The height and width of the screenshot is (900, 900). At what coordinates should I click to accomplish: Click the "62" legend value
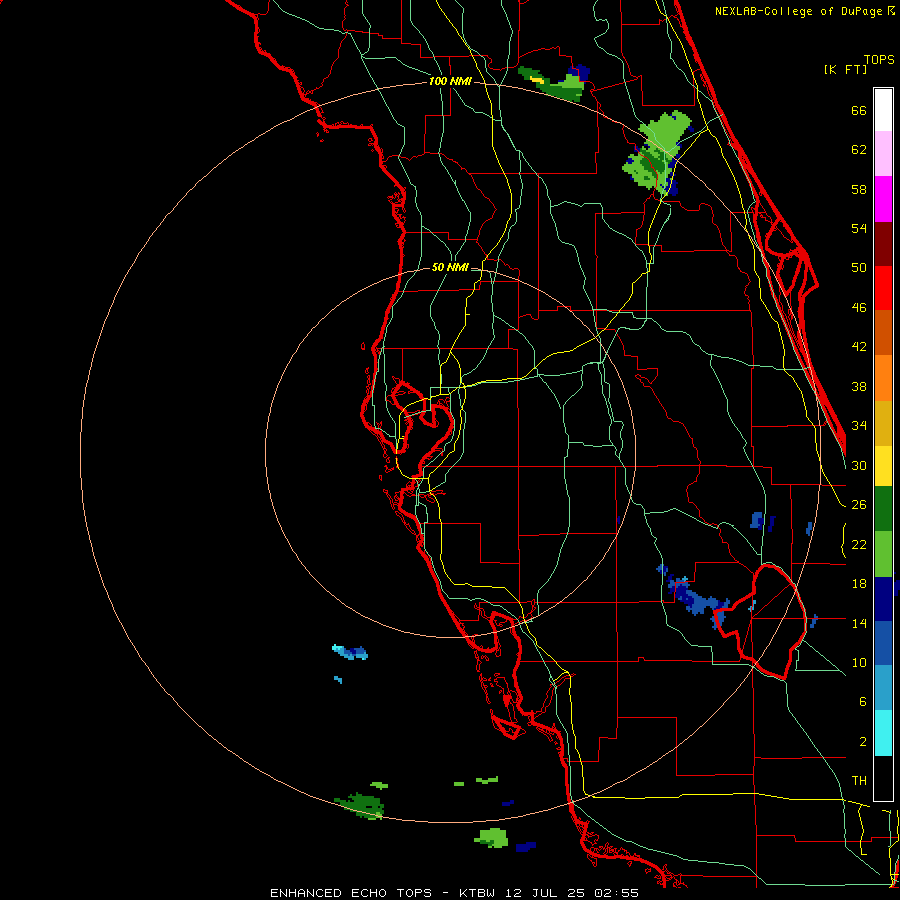859,150
